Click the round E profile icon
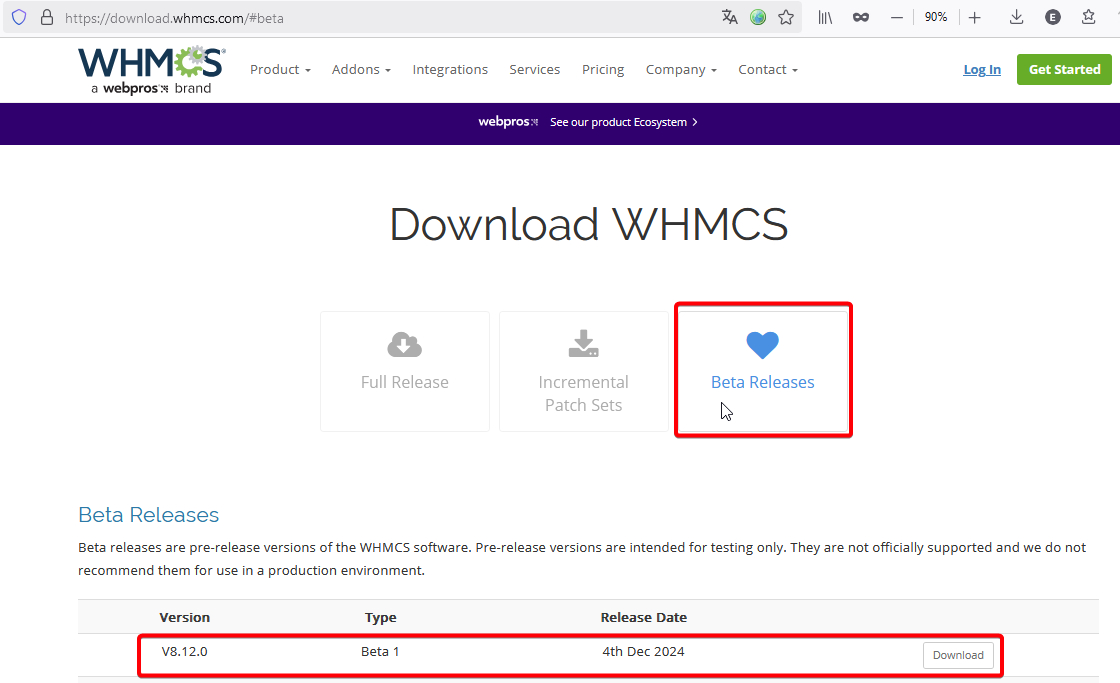Screen dimensions: 1120x683 [x=1052, y=17]
